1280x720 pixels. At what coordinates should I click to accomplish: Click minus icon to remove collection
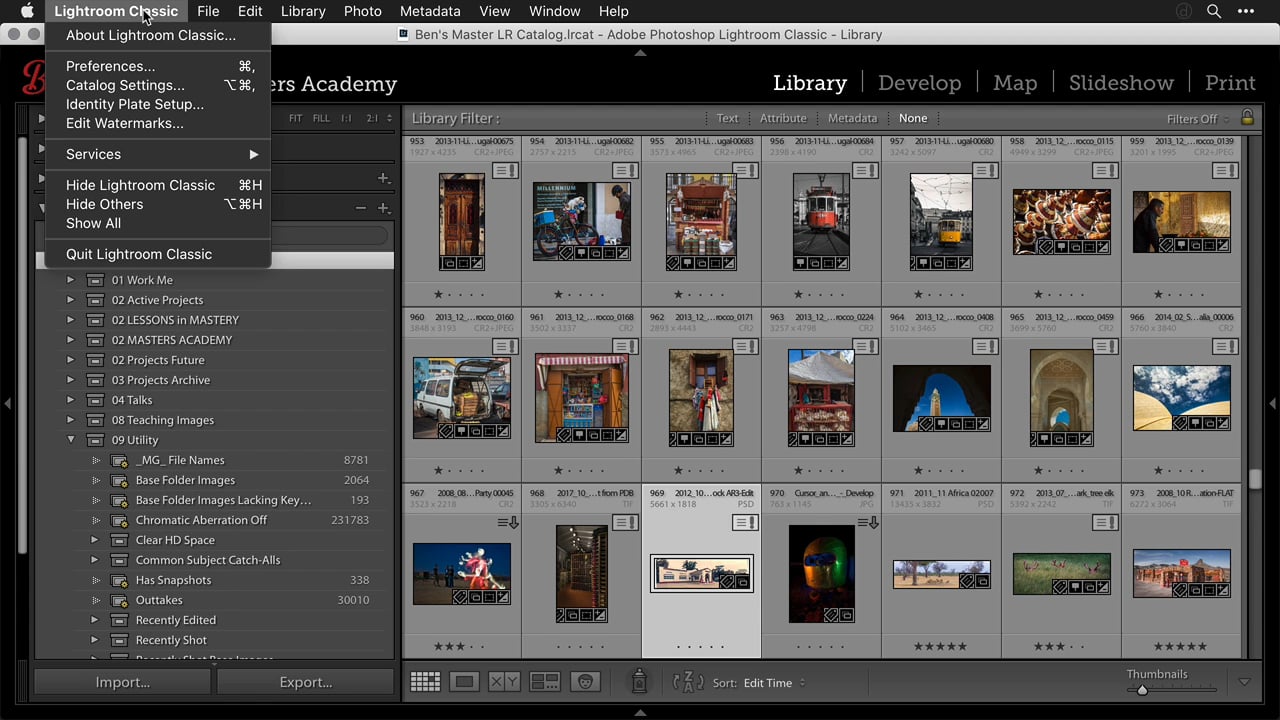point(361,208)
